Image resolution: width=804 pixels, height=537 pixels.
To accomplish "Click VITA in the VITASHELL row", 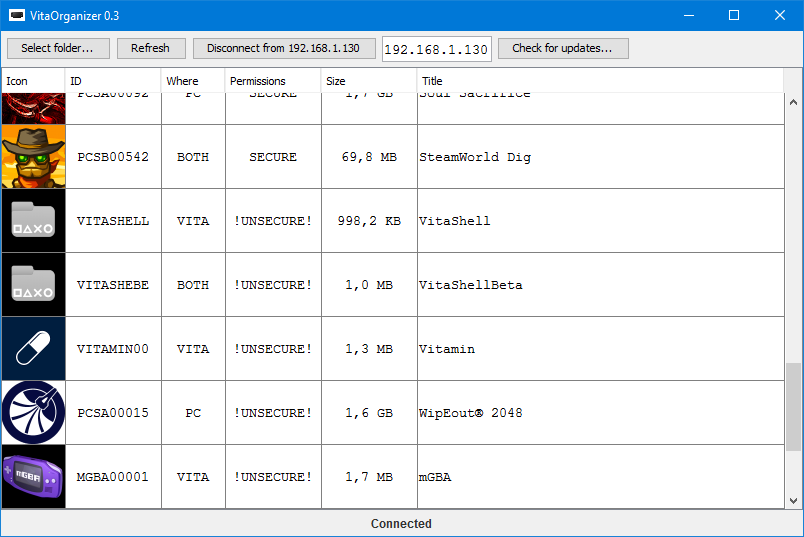I will pyautogui.click(x=193, y=221).
